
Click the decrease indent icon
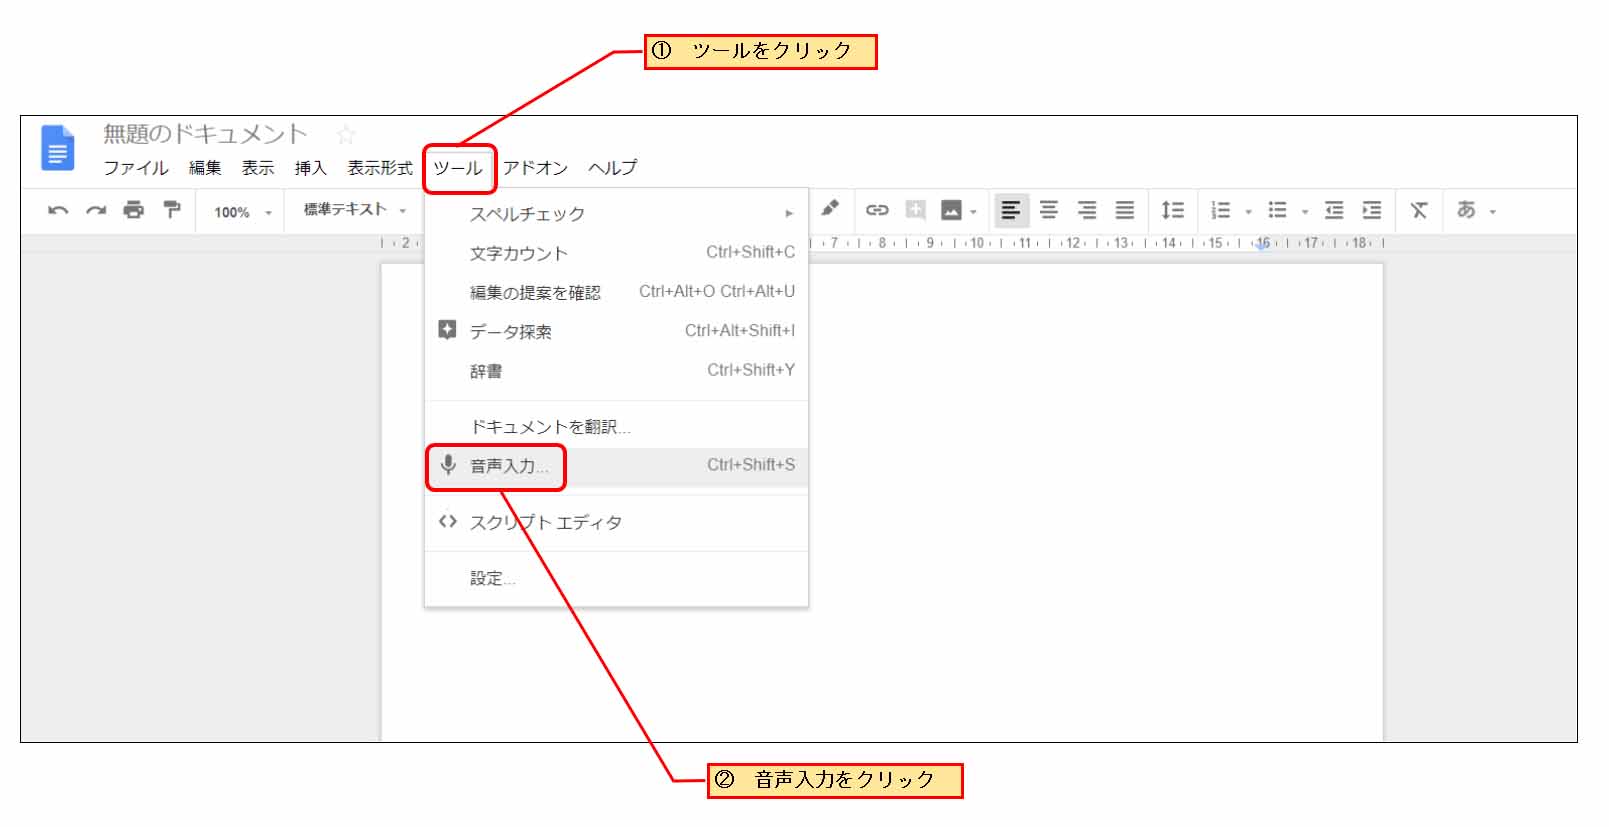1334,211
